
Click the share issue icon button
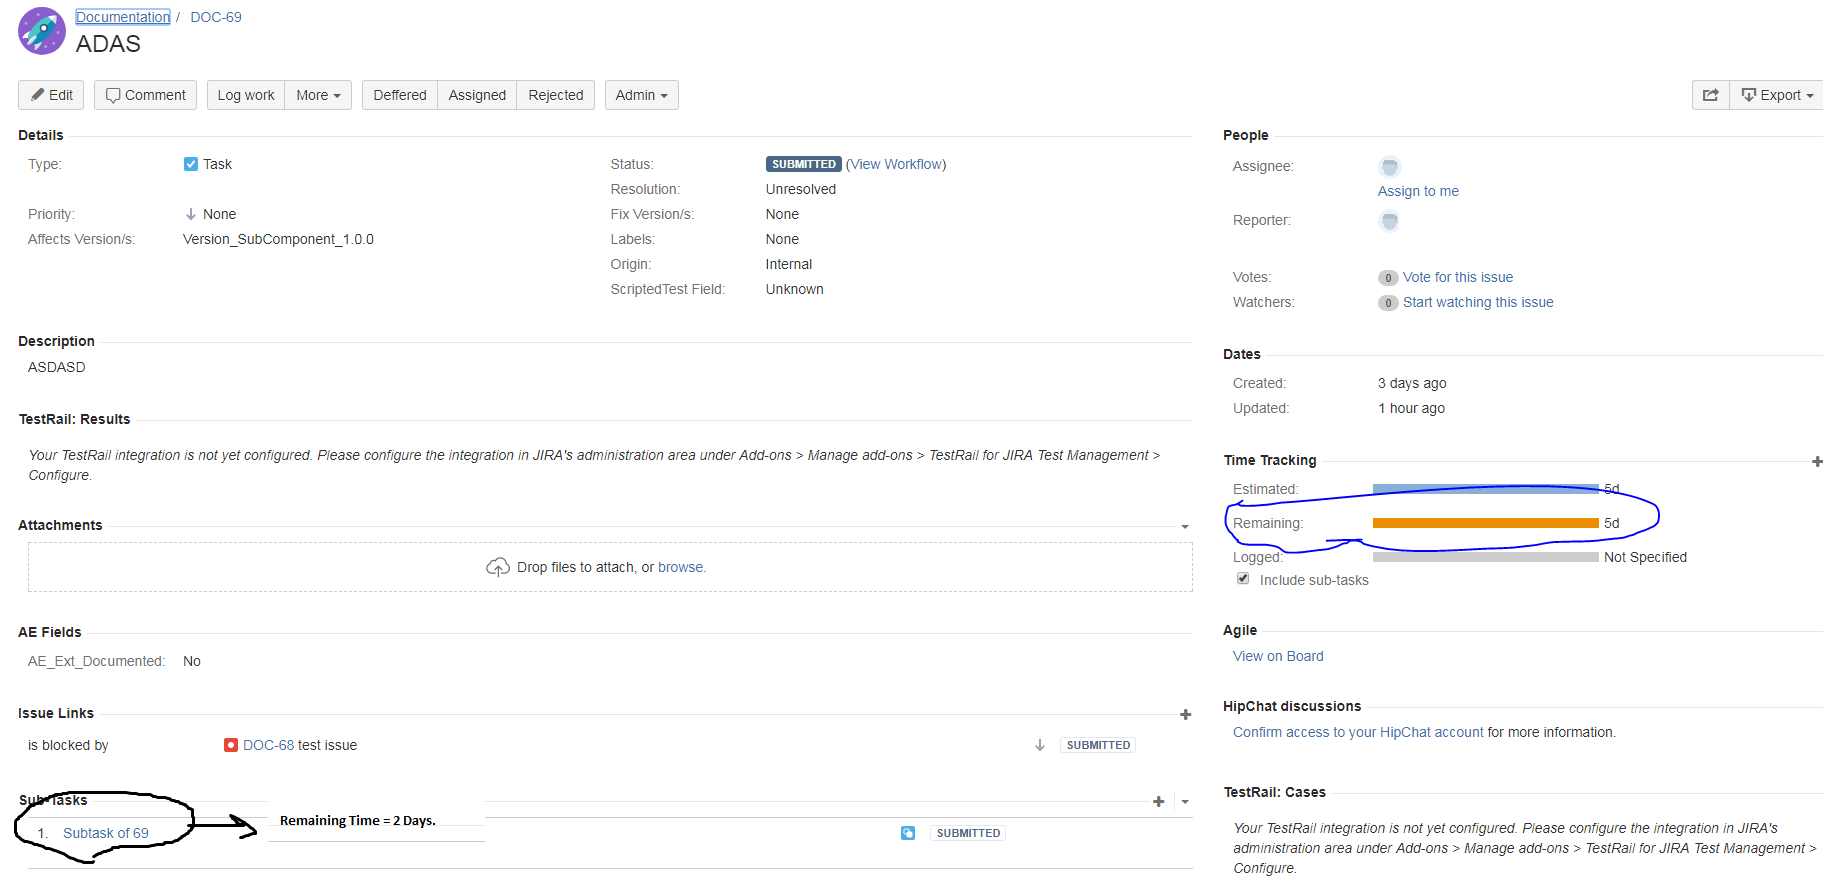(1710, 95)
